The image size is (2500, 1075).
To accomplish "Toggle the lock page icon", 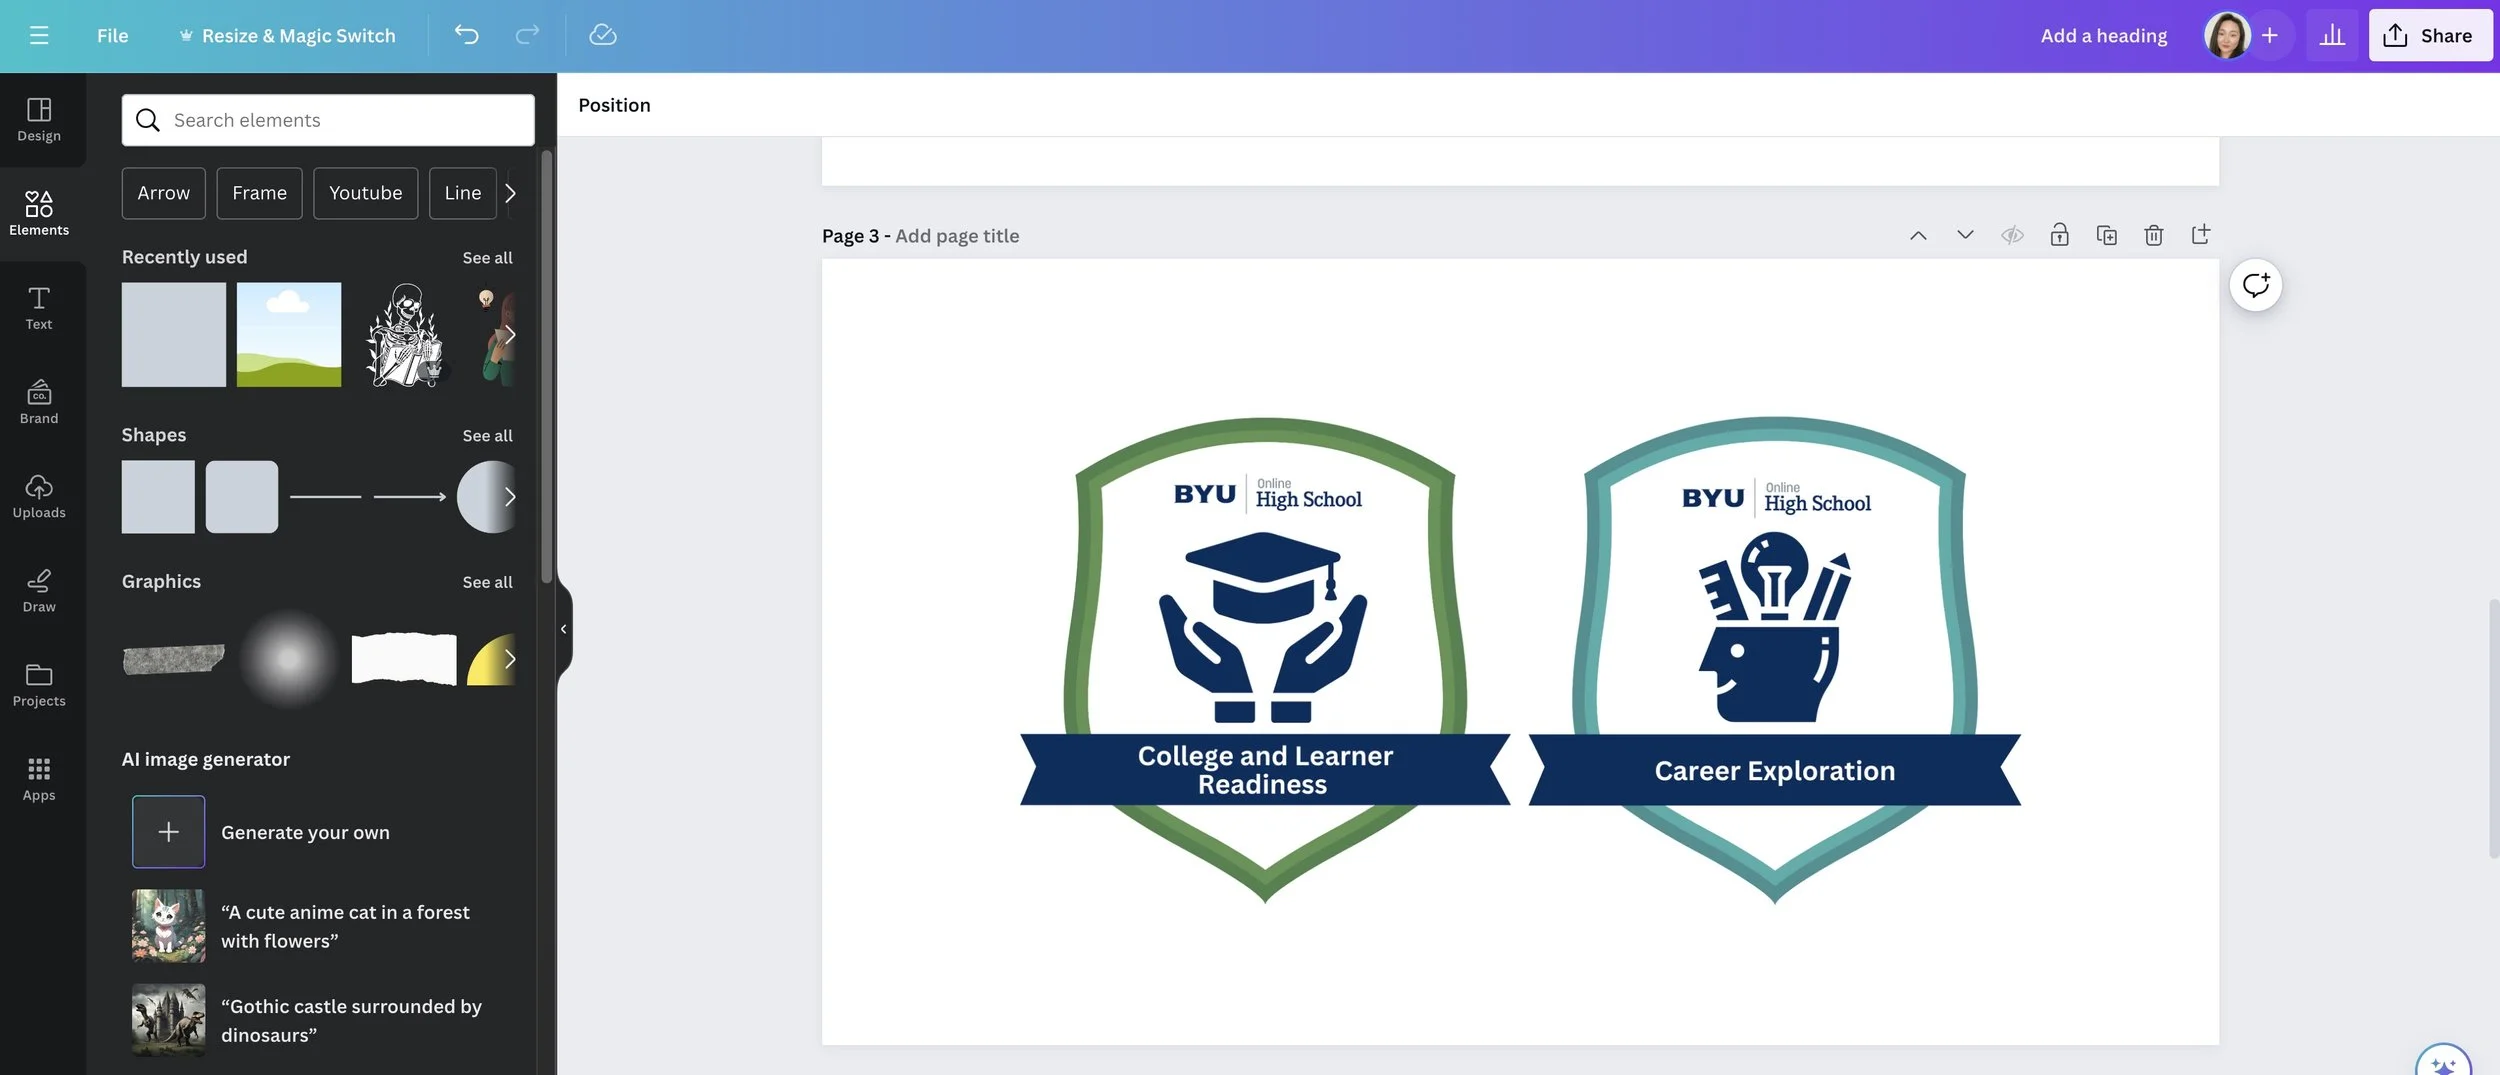I will click(x=2059, y=236).
